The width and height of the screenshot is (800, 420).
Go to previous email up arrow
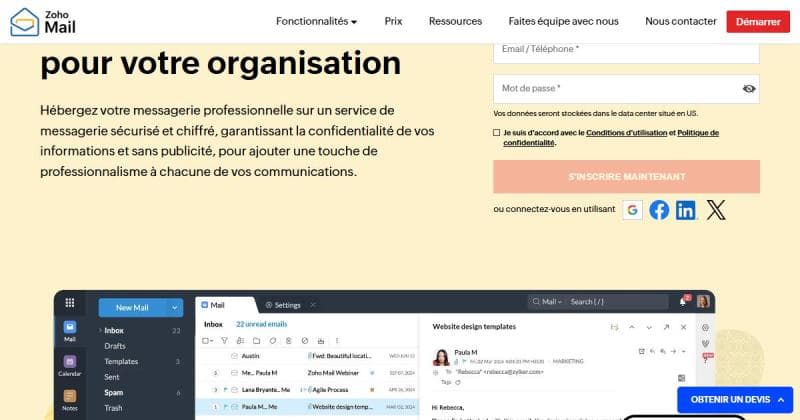pyautogui.click(x=632, y=327)
